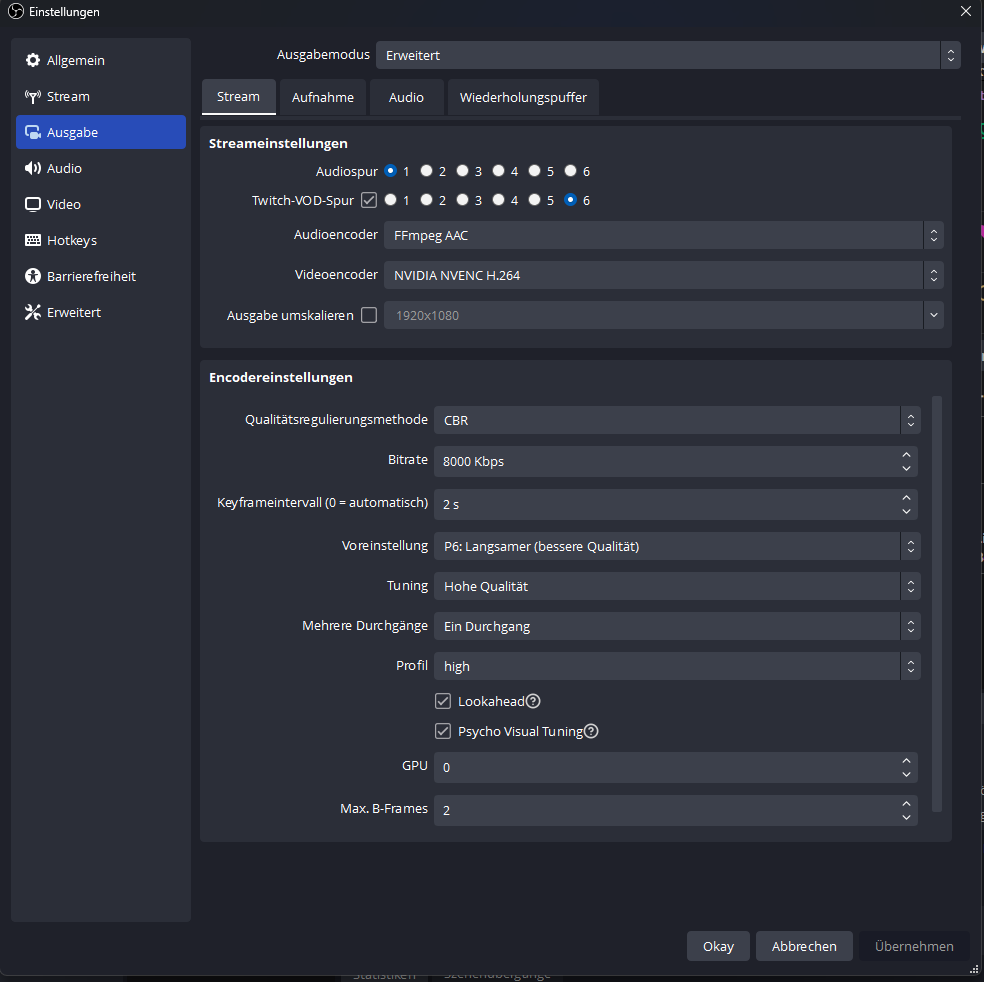The width and height of the screenshot is (984, 982).
Task: Click the Erweitert tools icon in sidebar
Action: pyautogui.click(x=33, y=313)
